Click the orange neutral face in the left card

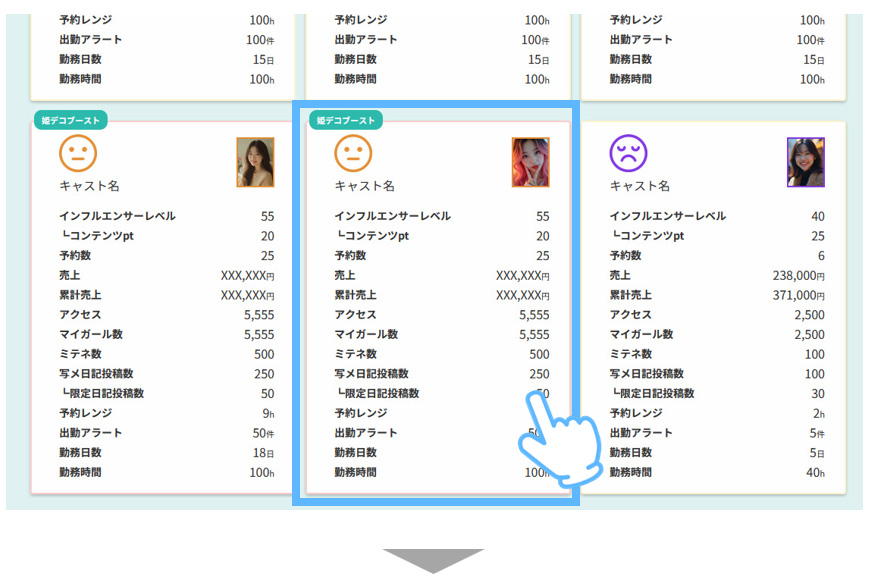(x=77, y=153)
